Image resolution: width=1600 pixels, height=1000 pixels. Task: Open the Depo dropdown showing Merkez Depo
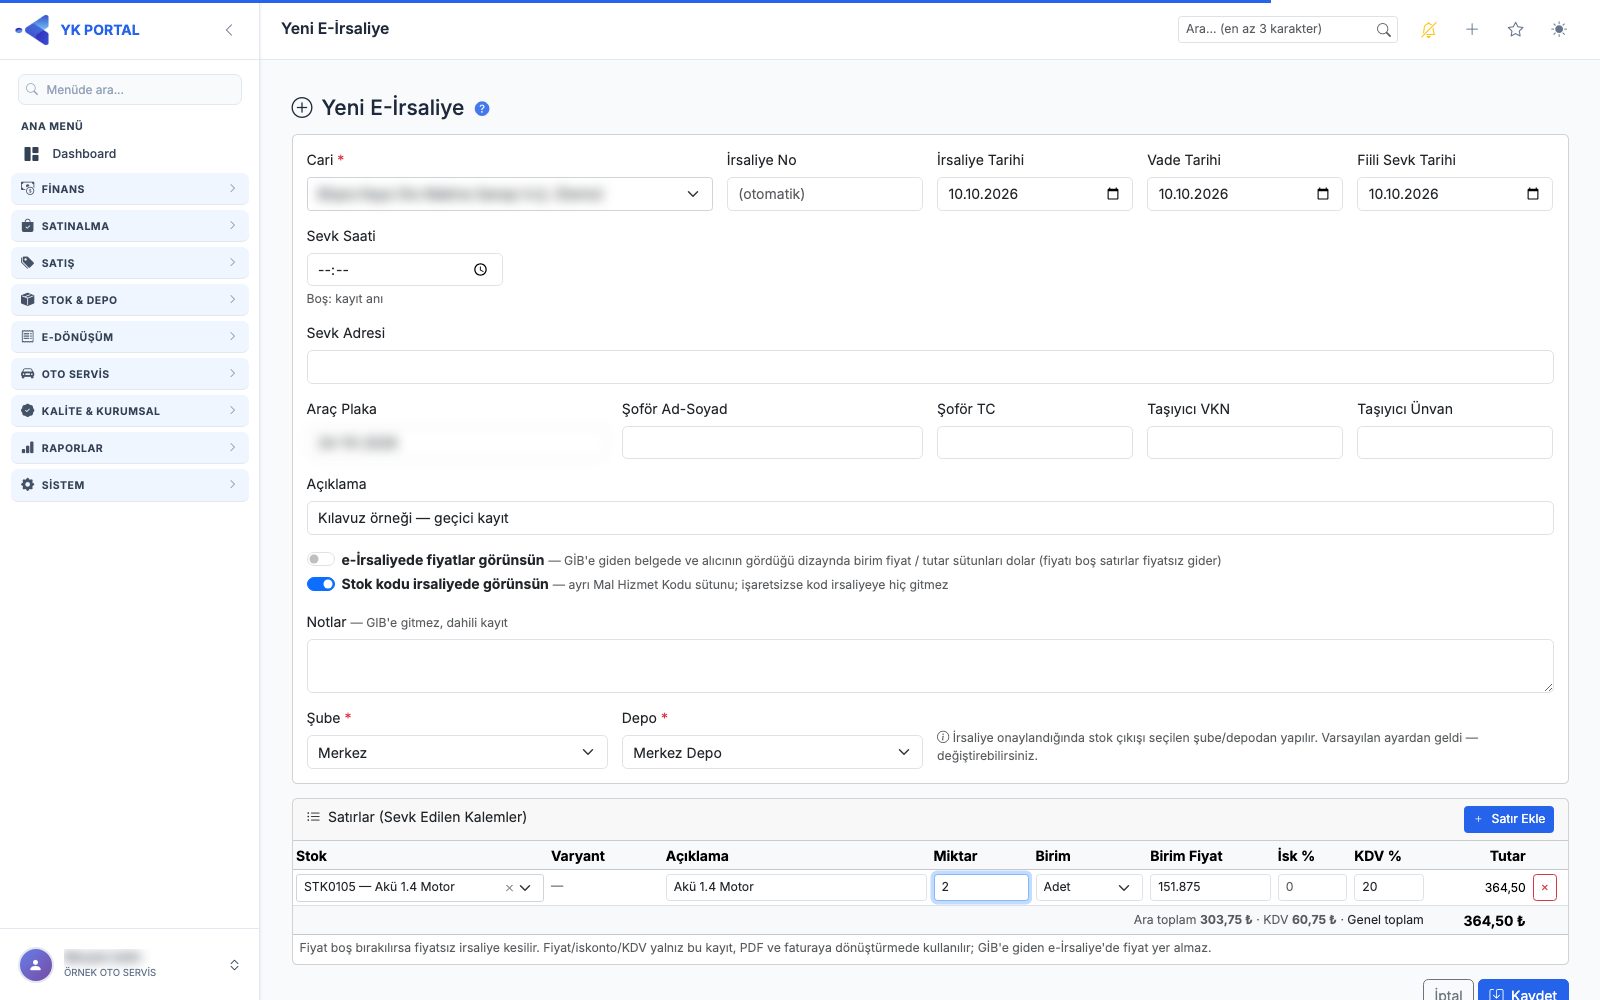pos(772,752)
